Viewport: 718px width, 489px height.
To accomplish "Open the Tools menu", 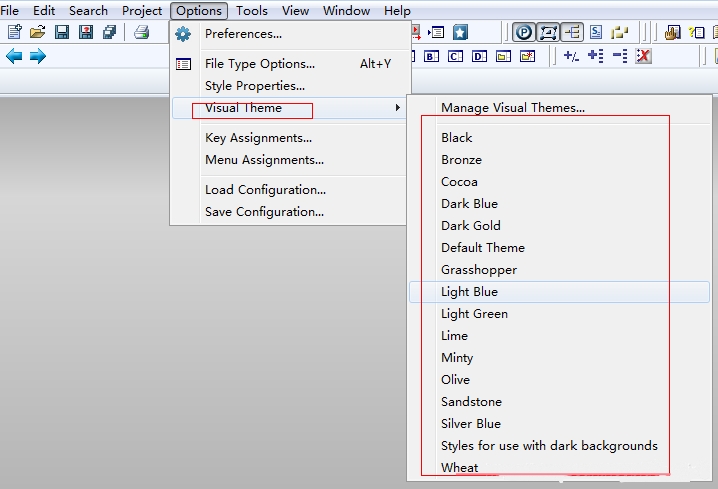I will pos(252,11).
